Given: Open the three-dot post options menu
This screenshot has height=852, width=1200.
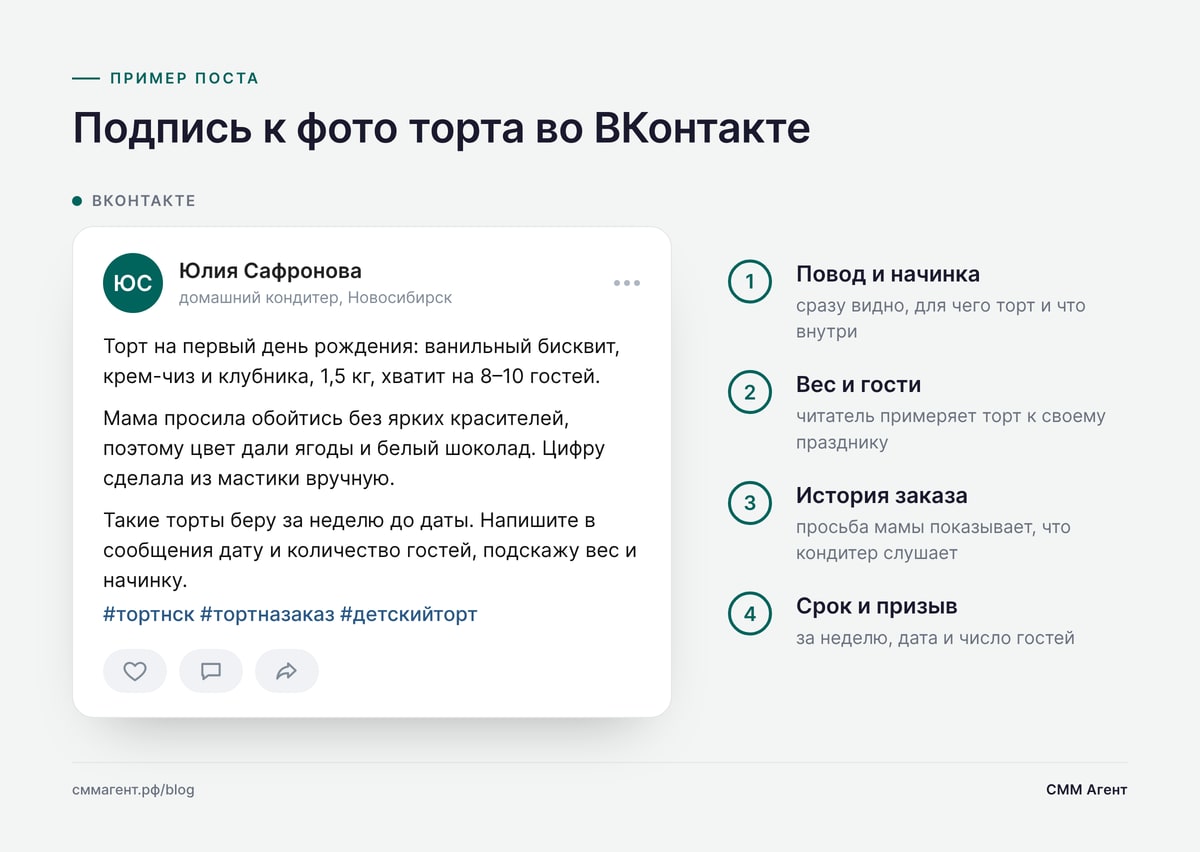Looking at the screenshot, I should (627, 283).
